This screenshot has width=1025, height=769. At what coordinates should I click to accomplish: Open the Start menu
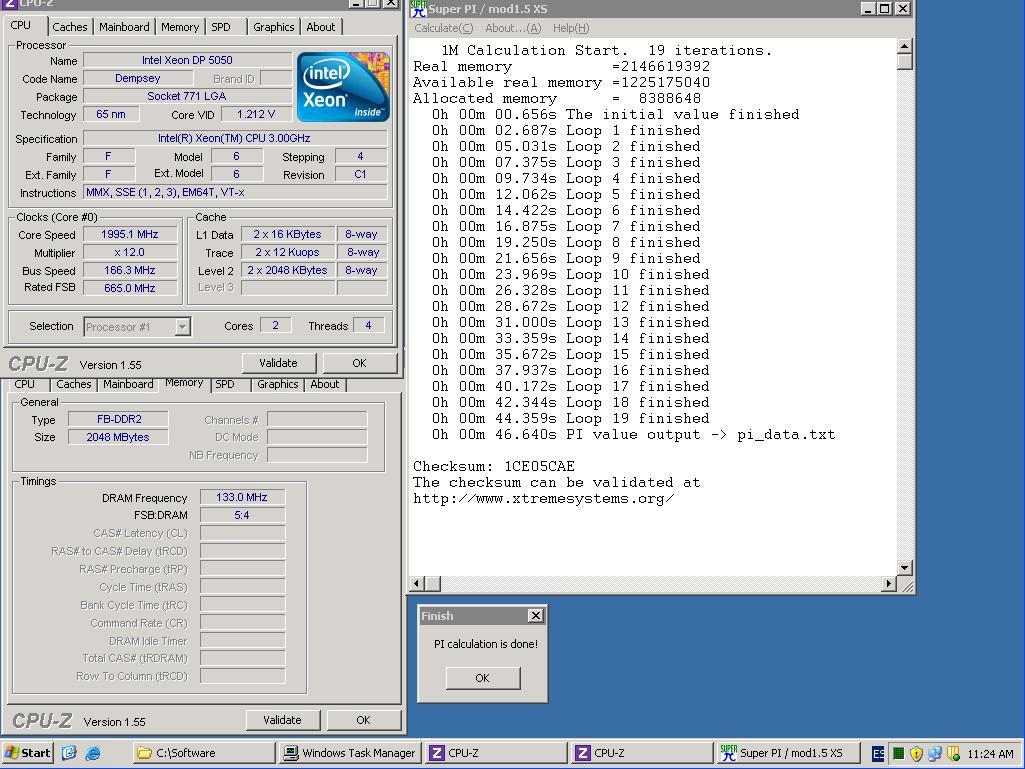pyautogui.click(x=27, y=753)
